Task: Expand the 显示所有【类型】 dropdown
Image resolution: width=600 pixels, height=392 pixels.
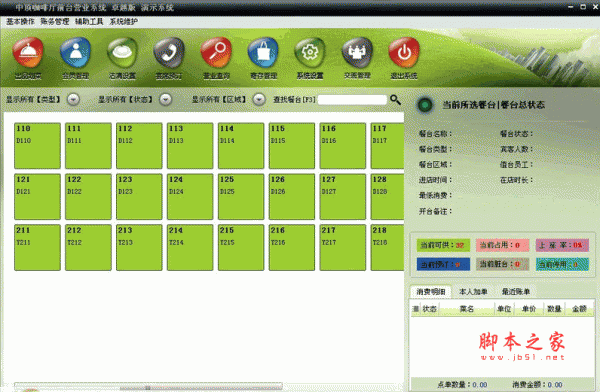Action: (x=73, y=100)
